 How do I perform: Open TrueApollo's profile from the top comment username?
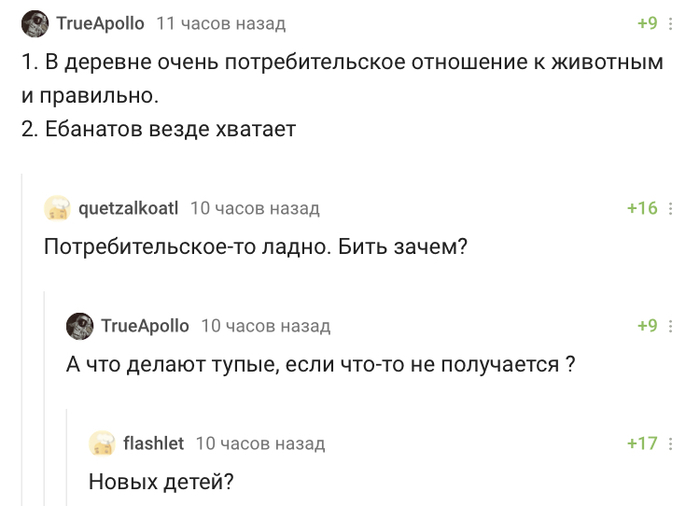tap(100, 23)
